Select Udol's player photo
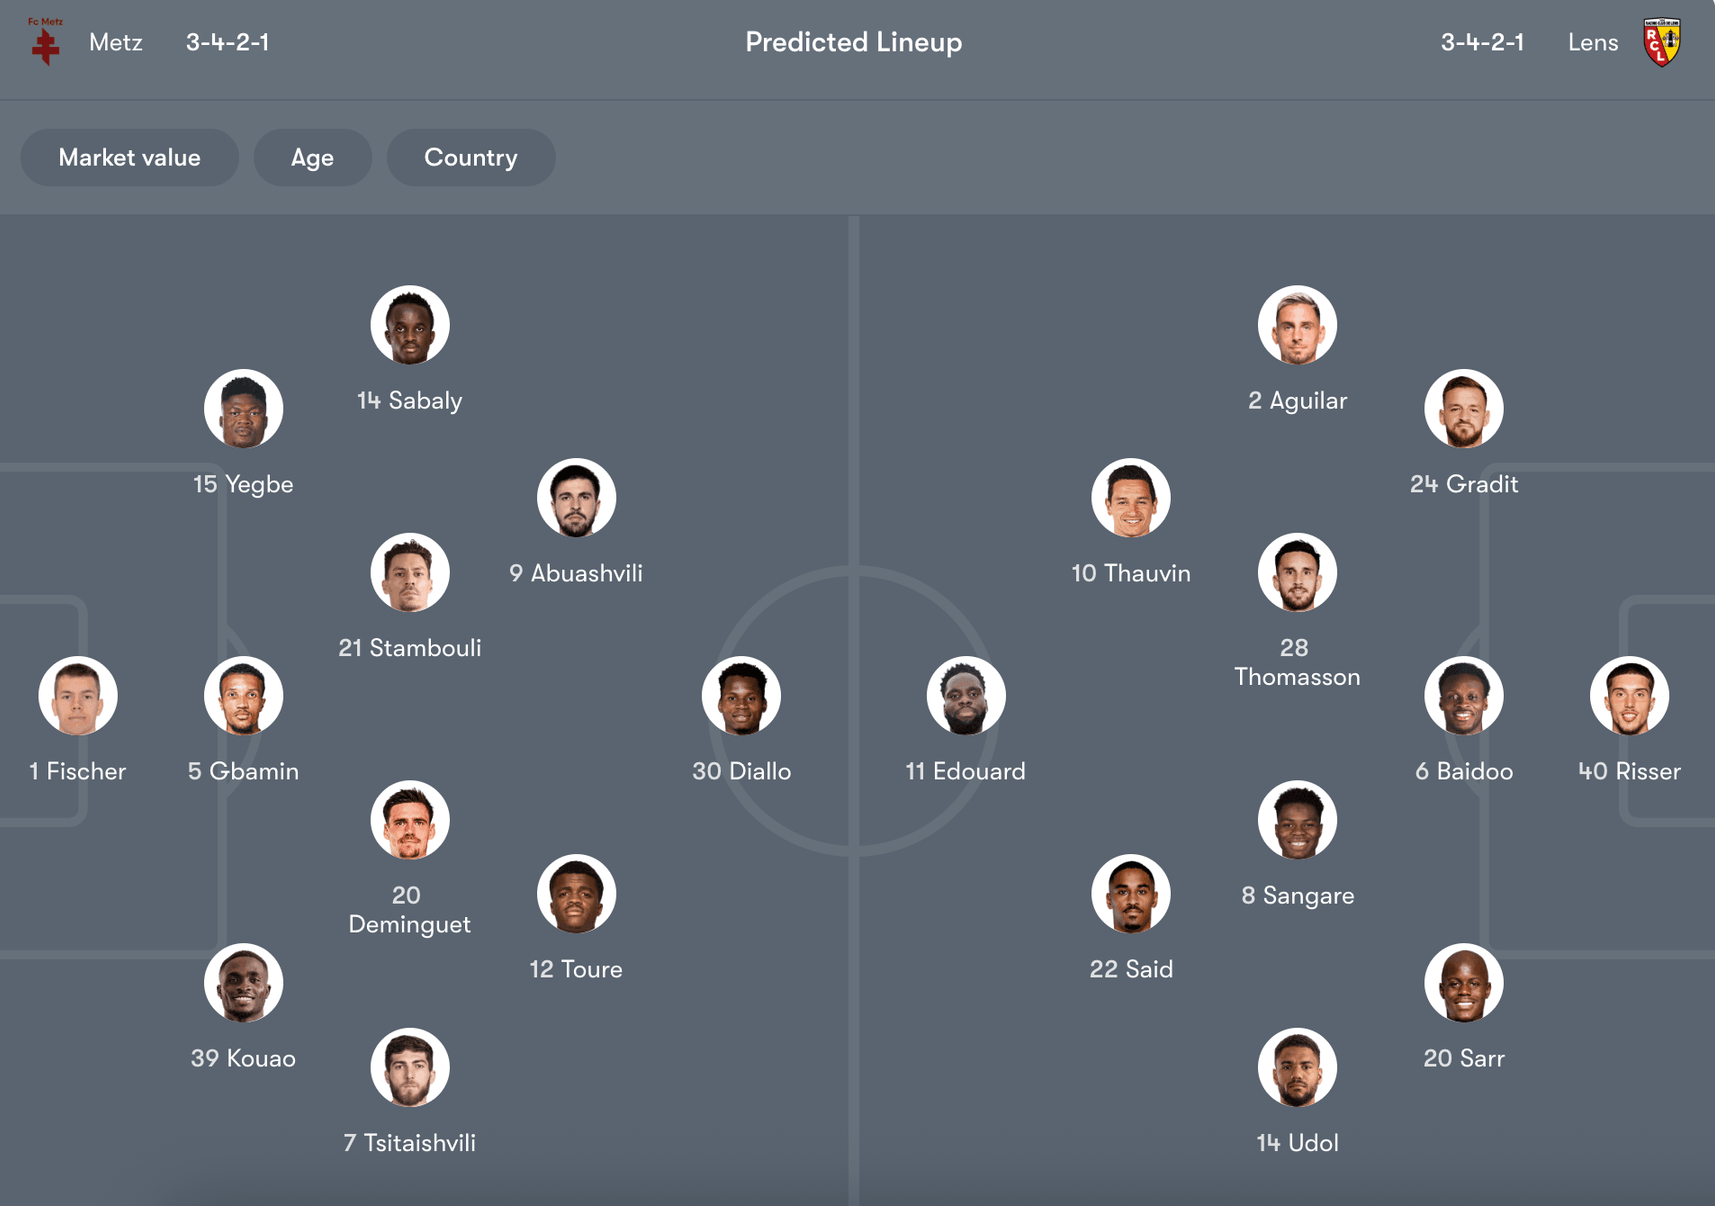 click(1297, 1067)
